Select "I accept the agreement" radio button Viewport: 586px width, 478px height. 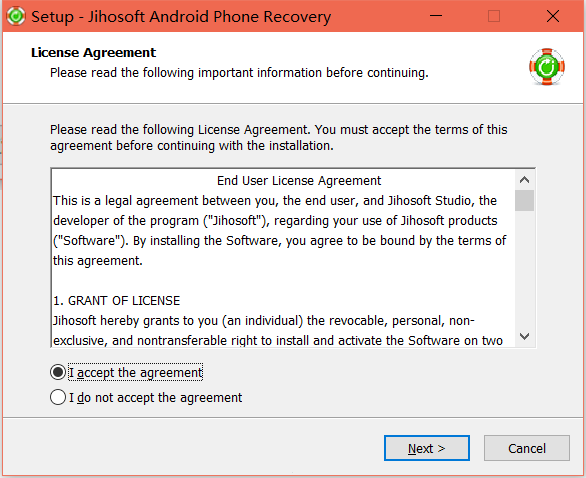coord(58,372)
